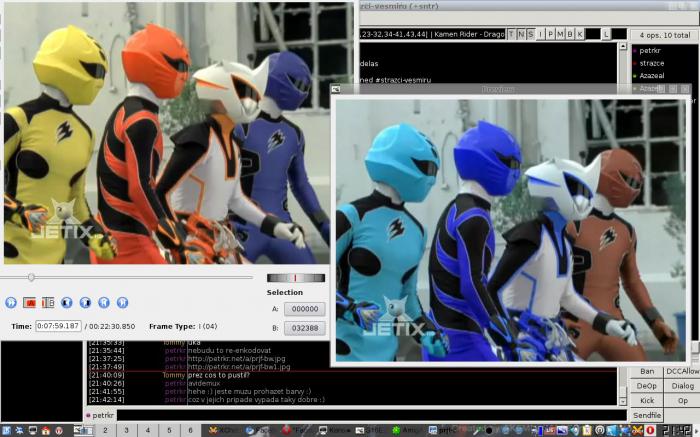Click the Kick button in XChat
This screenshot has width=700, height=437.
[x=647, y=400]
